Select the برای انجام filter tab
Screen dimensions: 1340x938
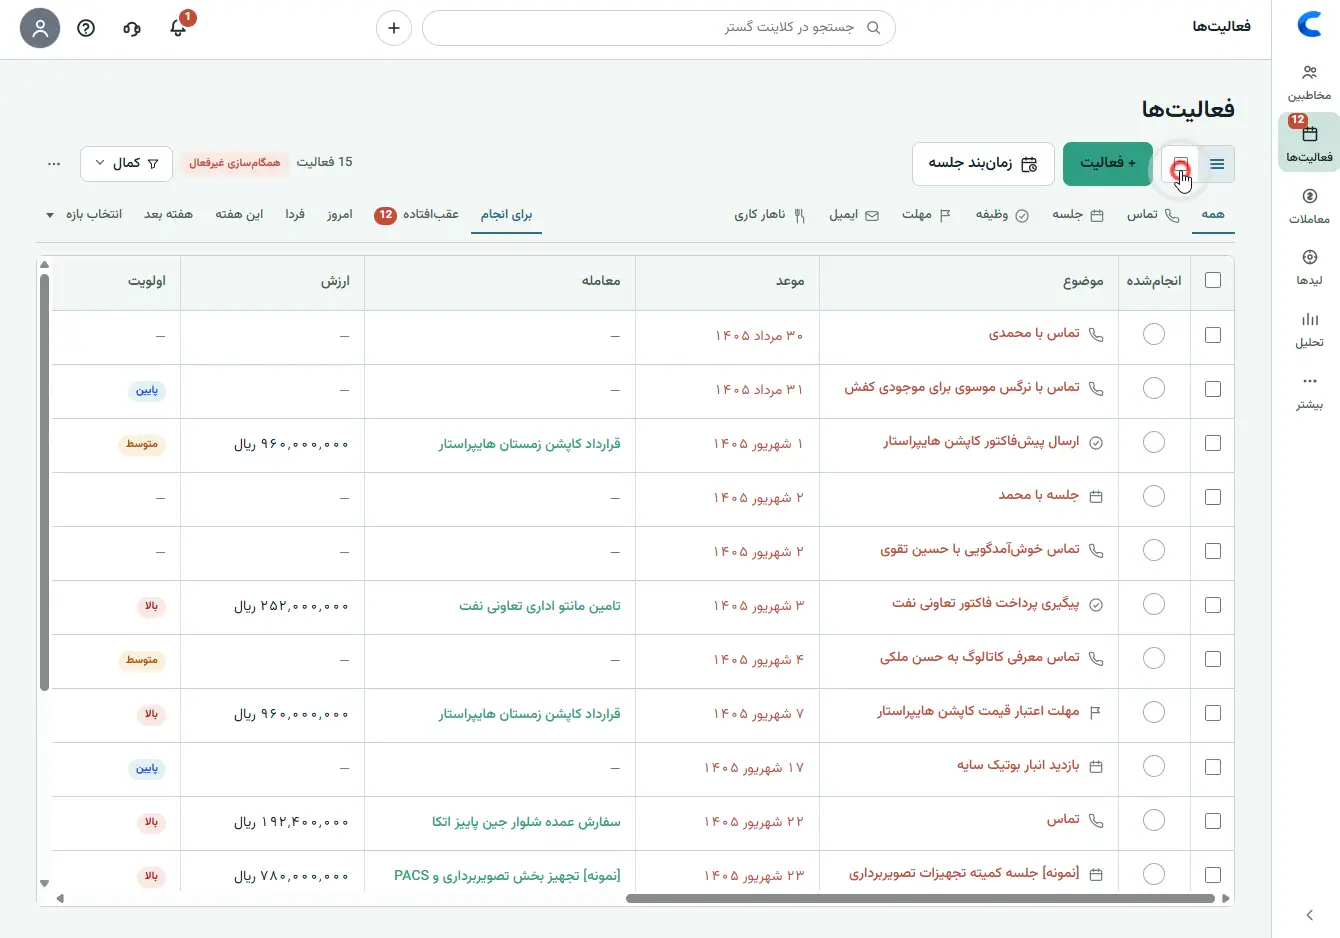pyautogui.click(x=506, y=215)
